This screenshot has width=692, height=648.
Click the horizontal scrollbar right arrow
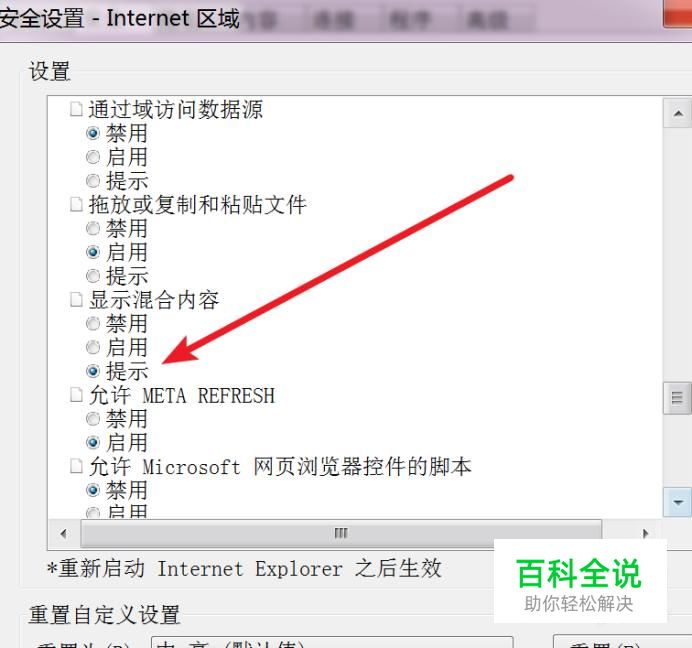click(645, 533)
